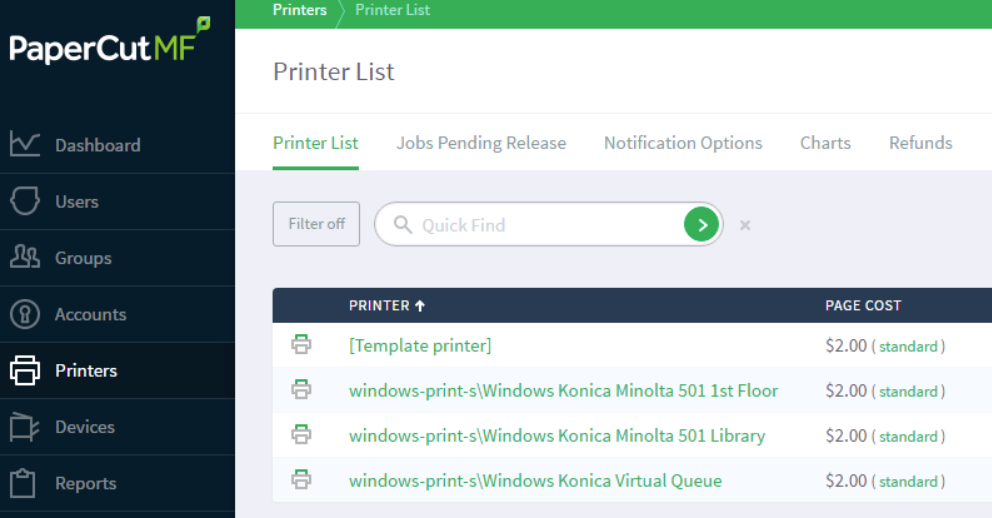Navigate to Accounts in sidebar
The height and width of the screenshot is (518, 992).
pyautogui.click(x=90, y=314)
